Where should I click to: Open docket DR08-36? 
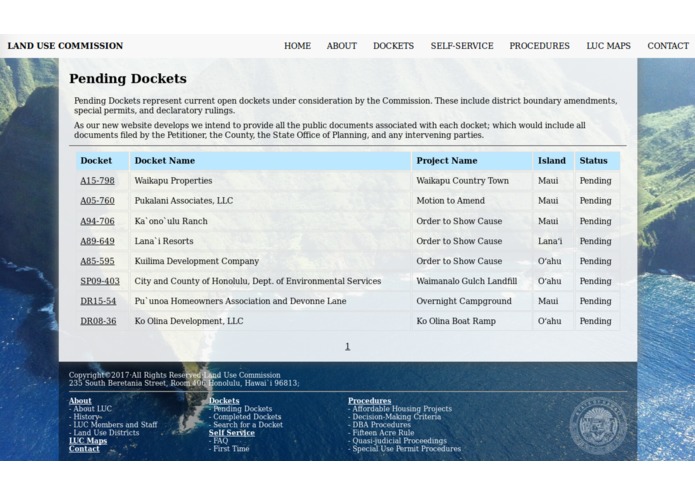click(98, 321)
